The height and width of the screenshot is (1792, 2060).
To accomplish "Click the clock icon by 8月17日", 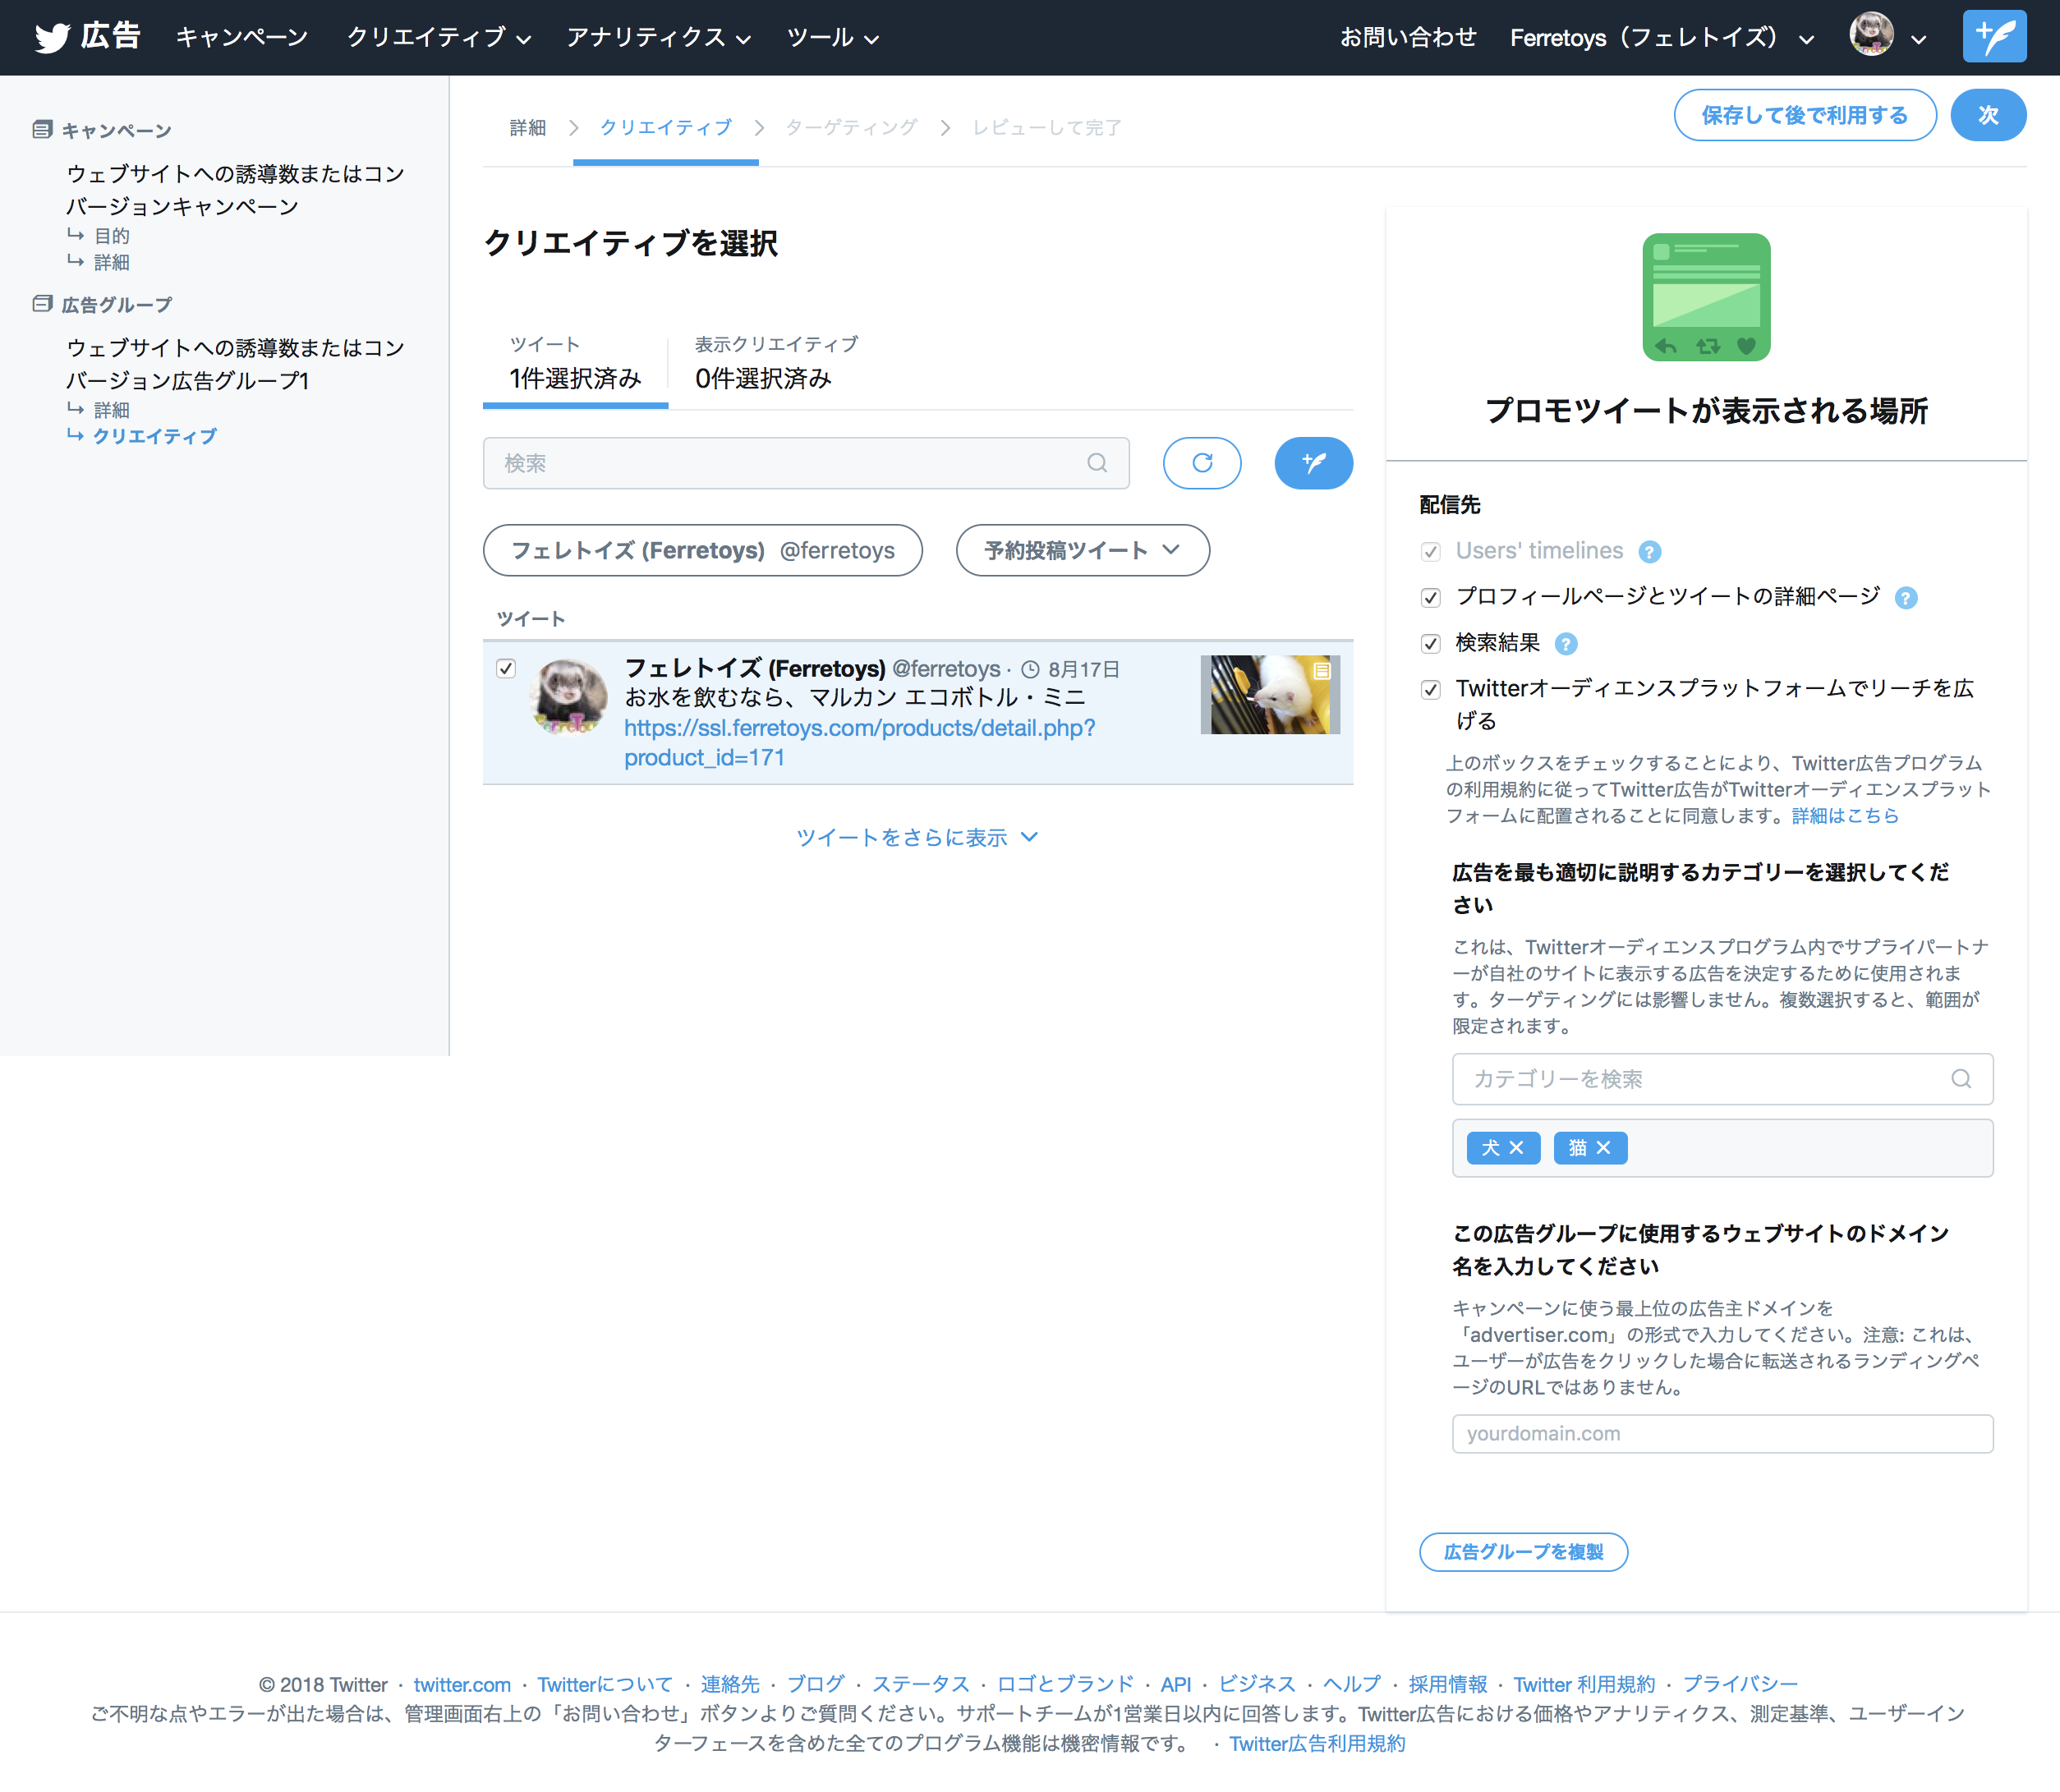I will [1030, 670].
